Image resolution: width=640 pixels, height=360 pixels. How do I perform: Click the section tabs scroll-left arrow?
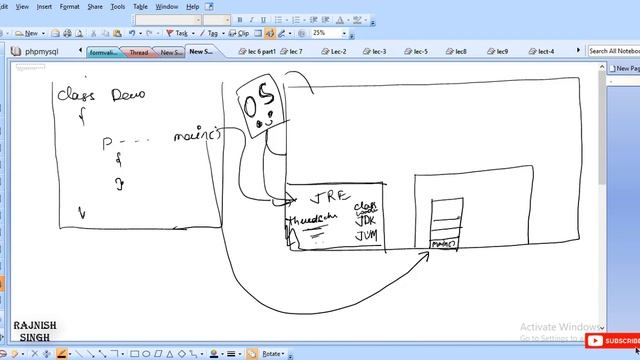80,50
